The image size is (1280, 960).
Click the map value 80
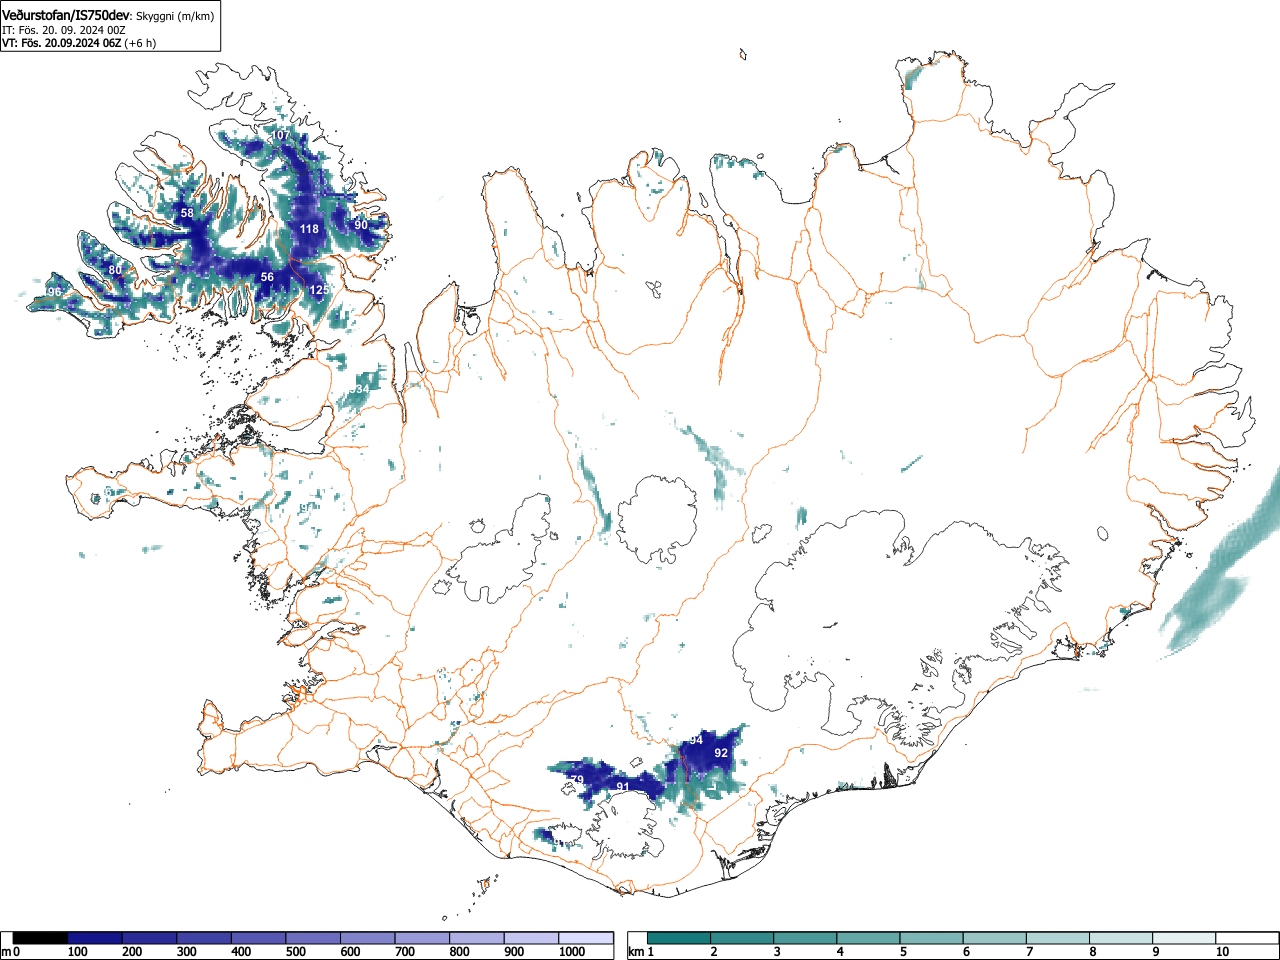click(115, 270)
